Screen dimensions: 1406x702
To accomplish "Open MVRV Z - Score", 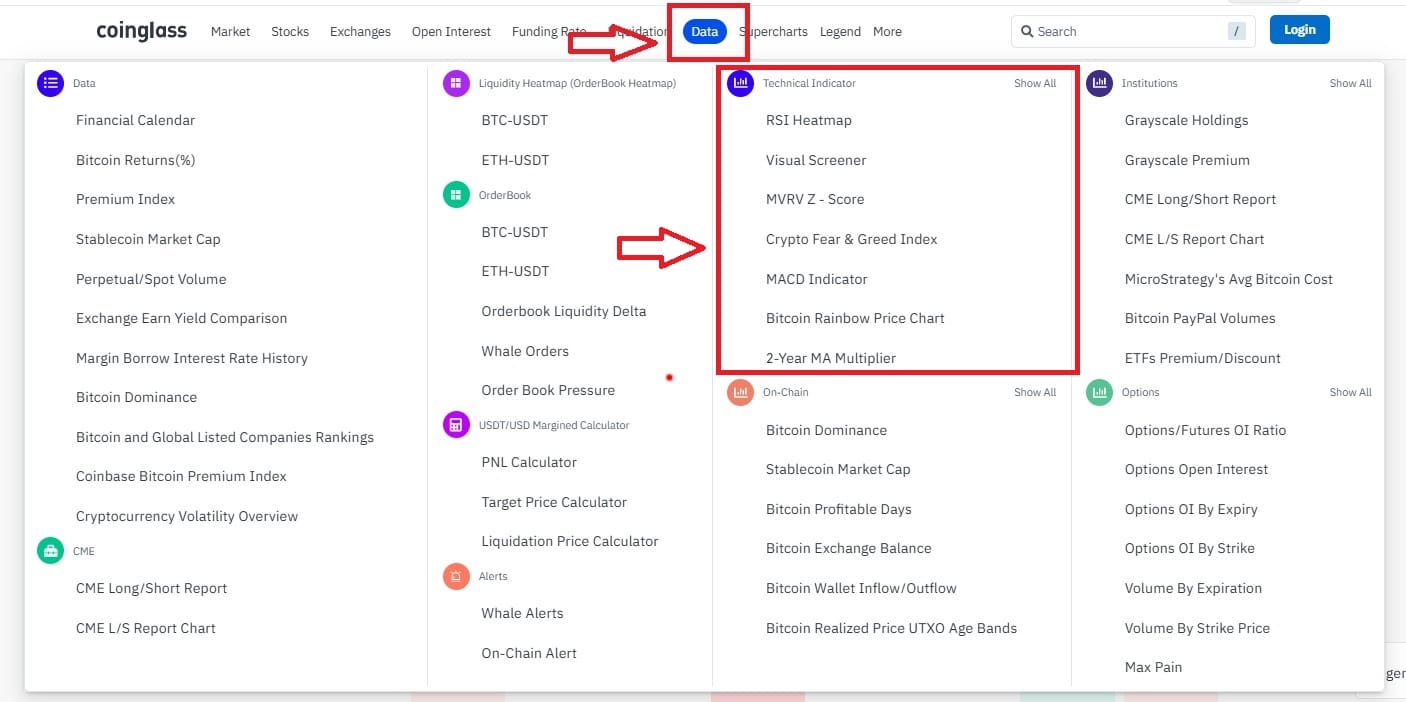I will click(x=815, y=199).
